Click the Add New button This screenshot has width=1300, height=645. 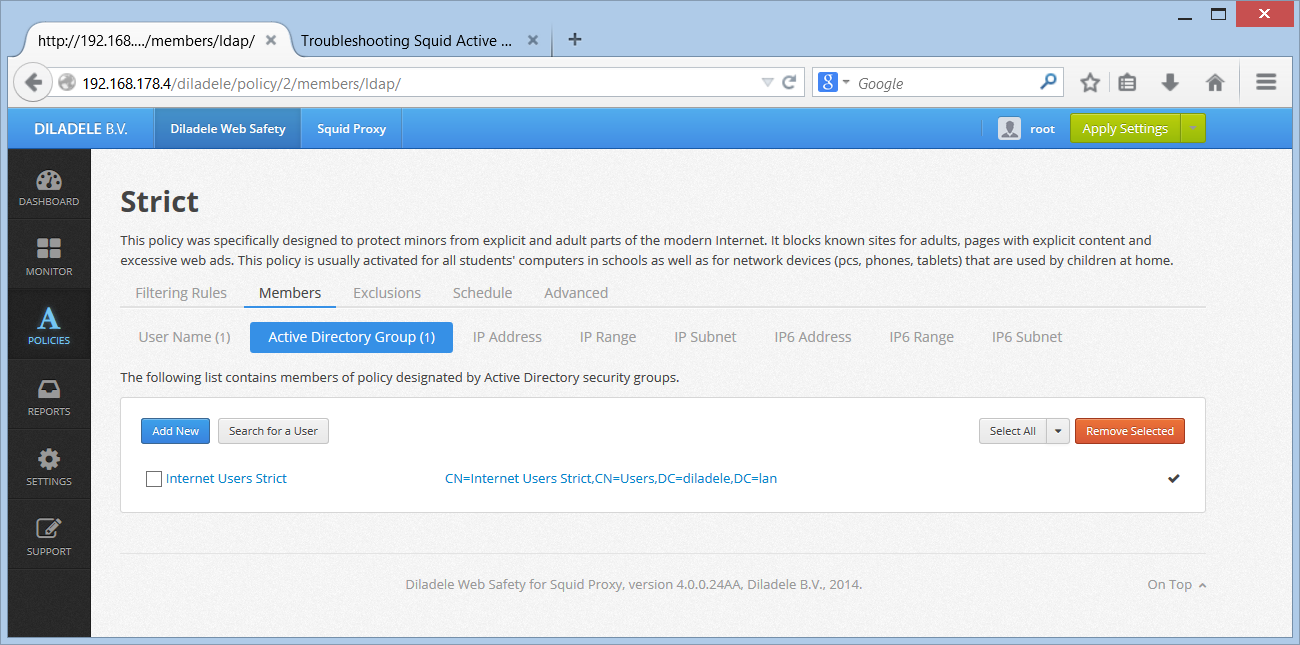tap(175, 431)
